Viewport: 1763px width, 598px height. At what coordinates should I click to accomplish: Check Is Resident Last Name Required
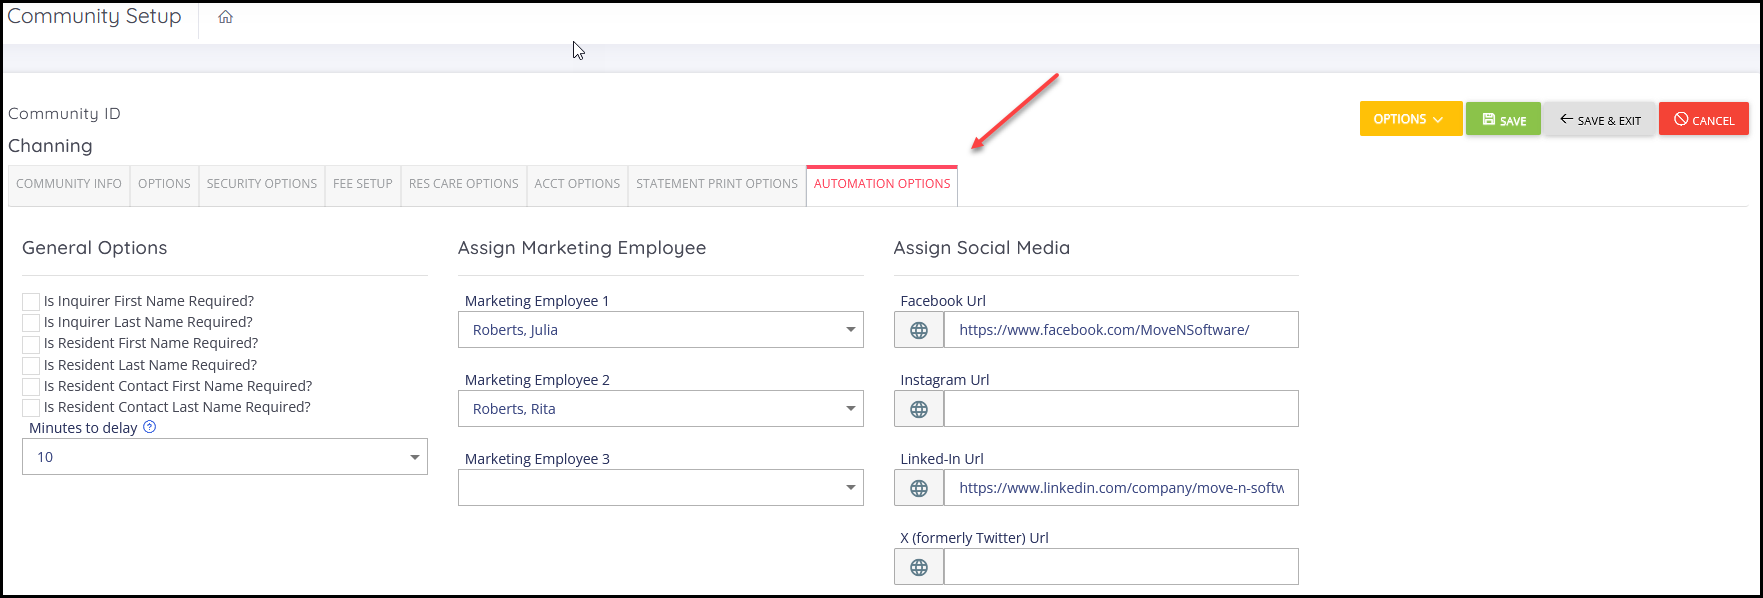tap(31, 366)
